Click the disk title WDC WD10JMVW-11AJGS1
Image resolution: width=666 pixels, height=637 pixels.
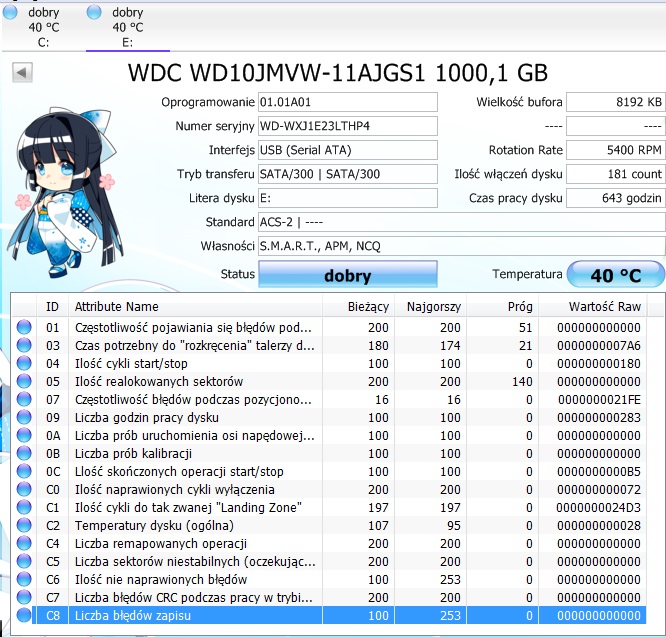[338, 73]
